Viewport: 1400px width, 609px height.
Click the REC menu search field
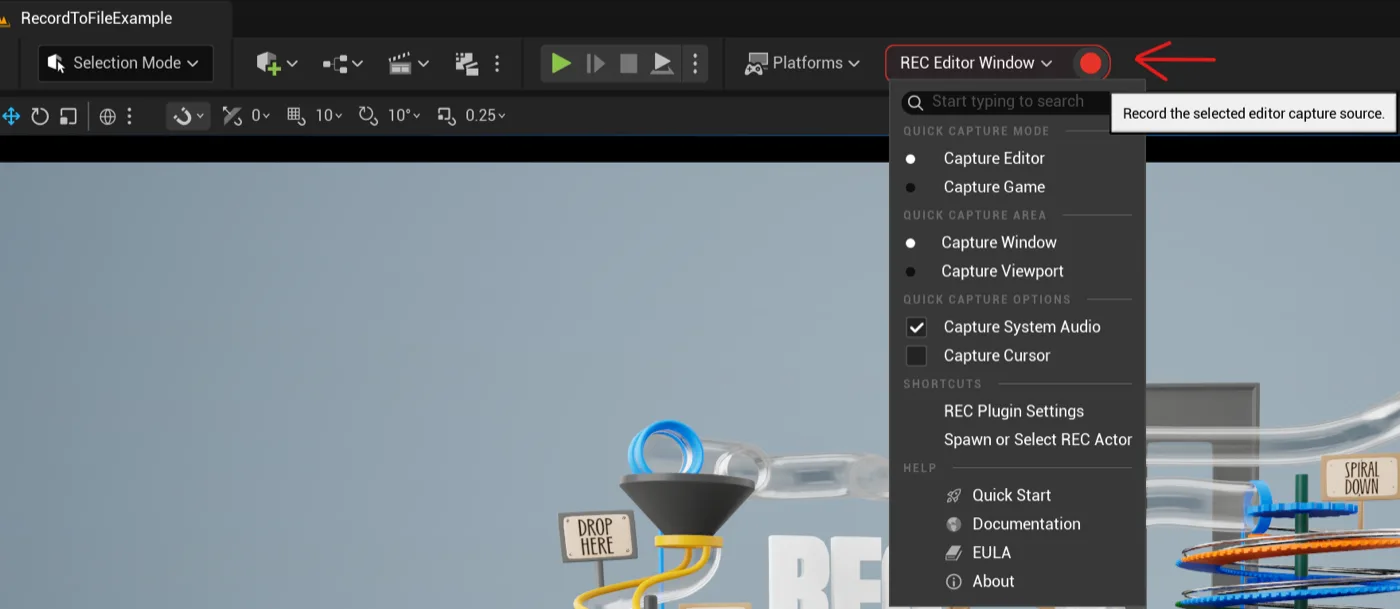pos(1007,102)
